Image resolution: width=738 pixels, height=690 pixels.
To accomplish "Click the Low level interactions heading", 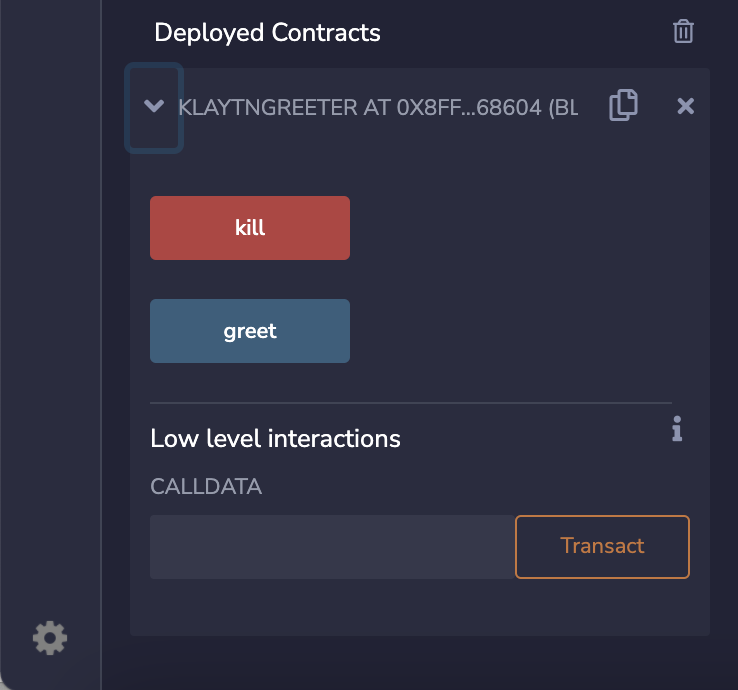I will tap(275, 438).
